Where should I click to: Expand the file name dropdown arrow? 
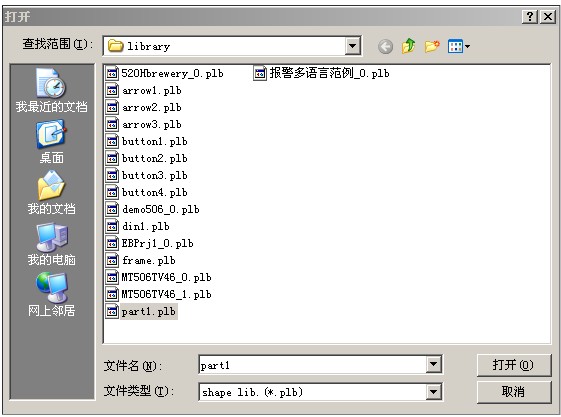click(x=433, y=364)
